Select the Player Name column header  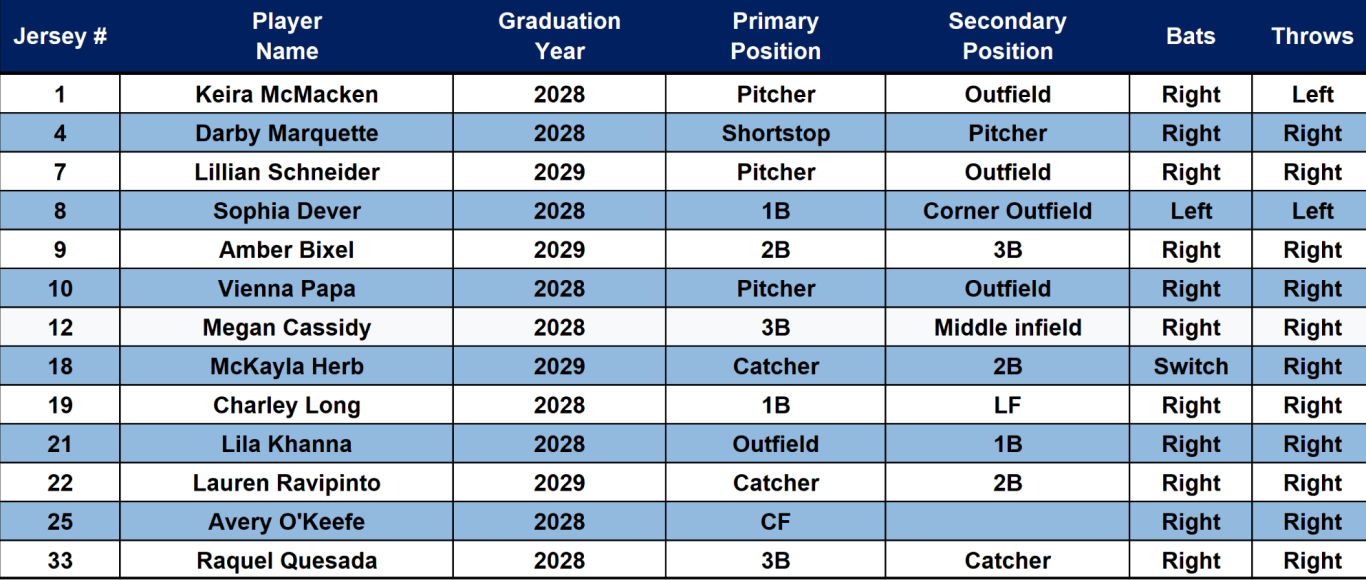287,37
